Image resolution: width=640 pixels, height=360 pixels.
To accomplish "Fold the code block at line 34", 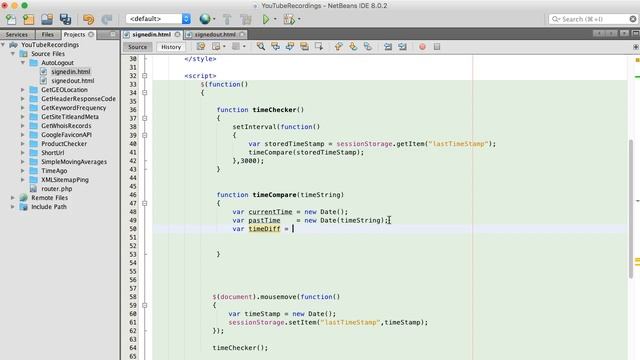I will point(144,93).
